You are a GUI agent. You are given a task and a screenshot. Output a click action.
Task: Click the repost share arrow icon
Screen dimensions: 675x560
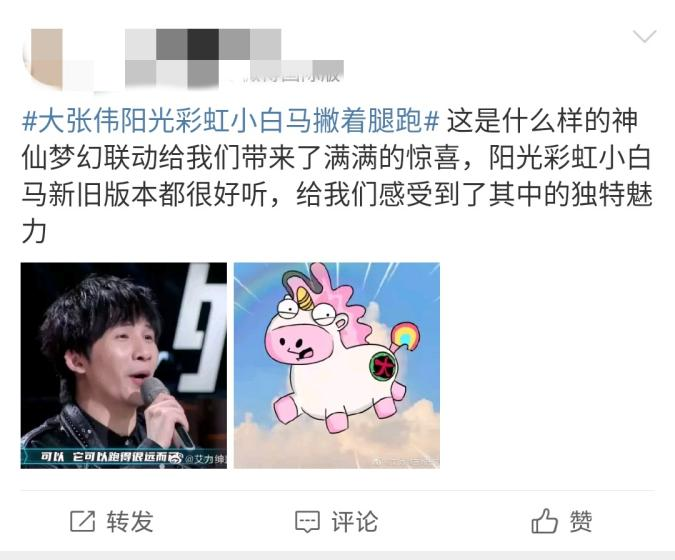click(82, 521)
